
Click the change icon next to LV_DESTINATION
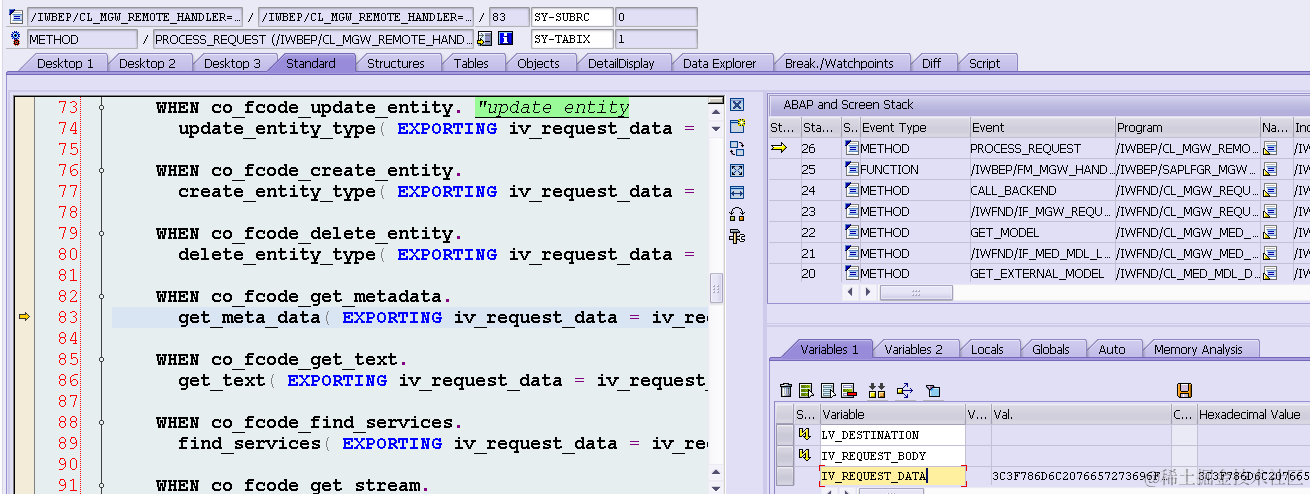coord(805,435)
